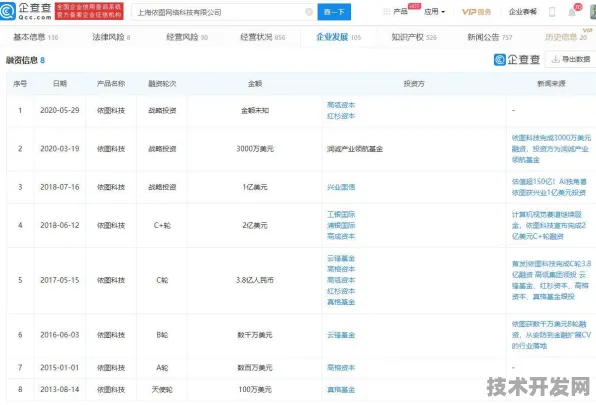This screenshot has width=596, height=405.
Task: Open investor 工银国际 link
Action: coord(341,214)
